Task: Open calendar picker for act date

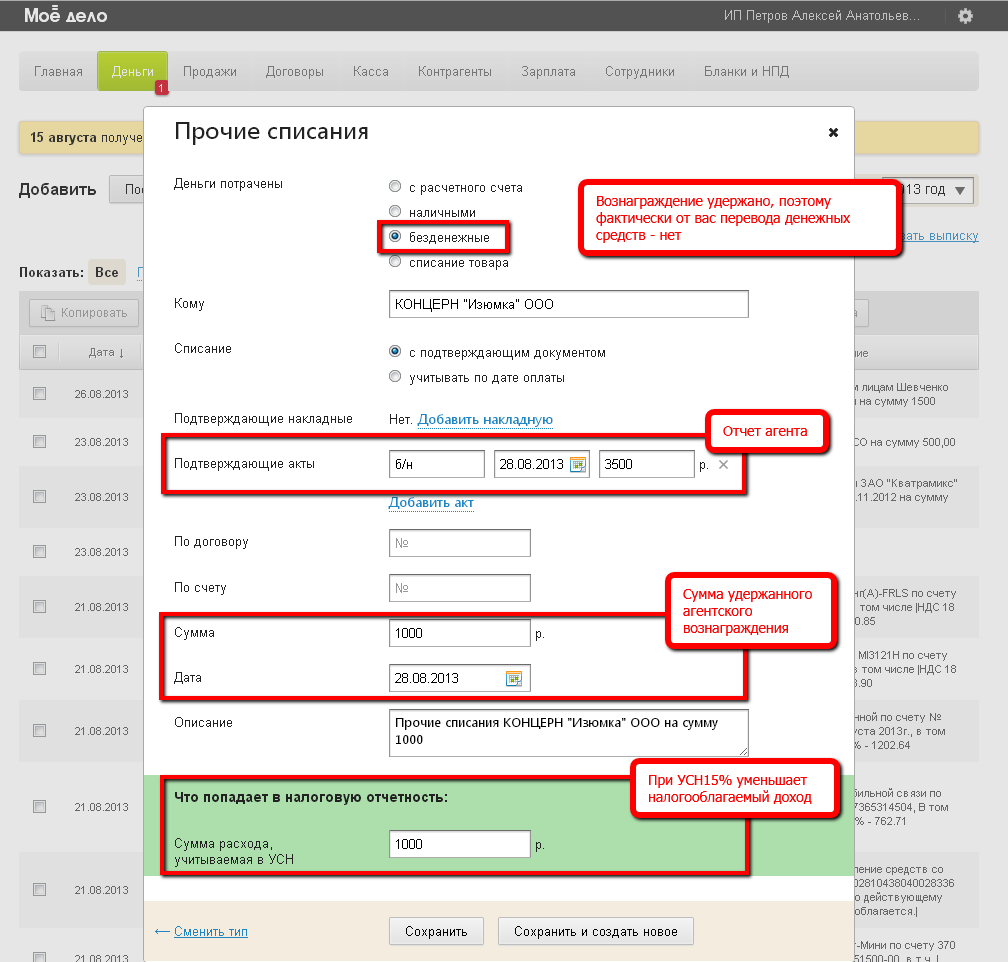Action: coord(577,464)
